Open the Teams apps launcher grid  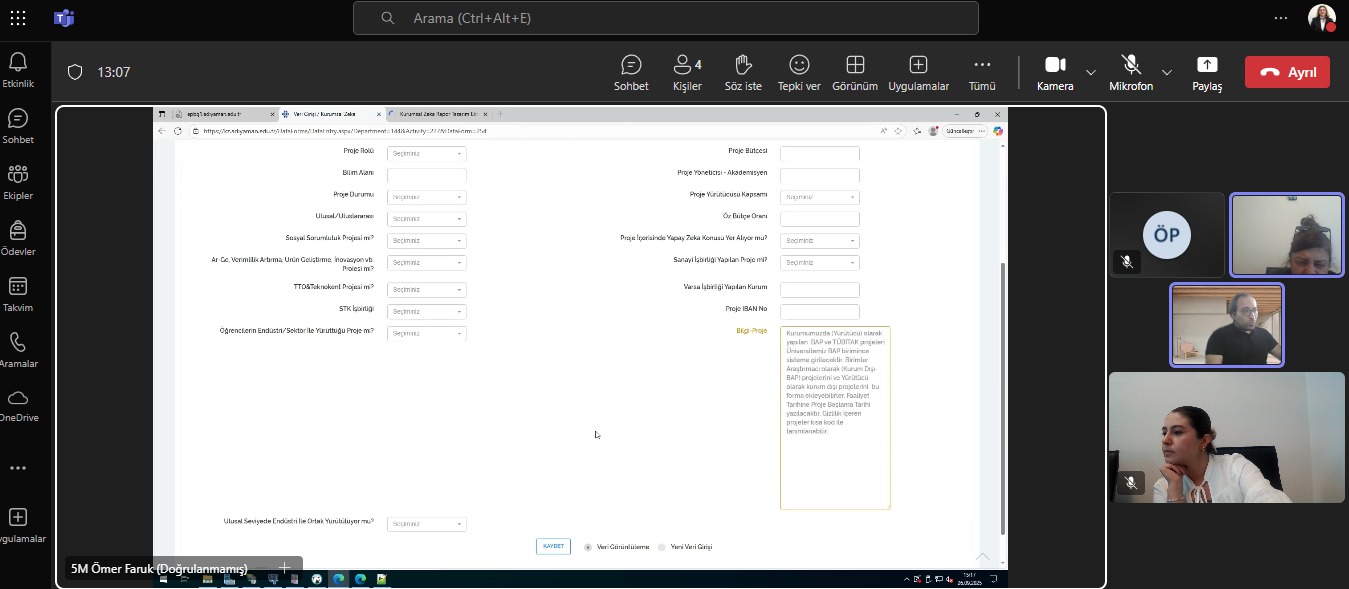point(18,18)
